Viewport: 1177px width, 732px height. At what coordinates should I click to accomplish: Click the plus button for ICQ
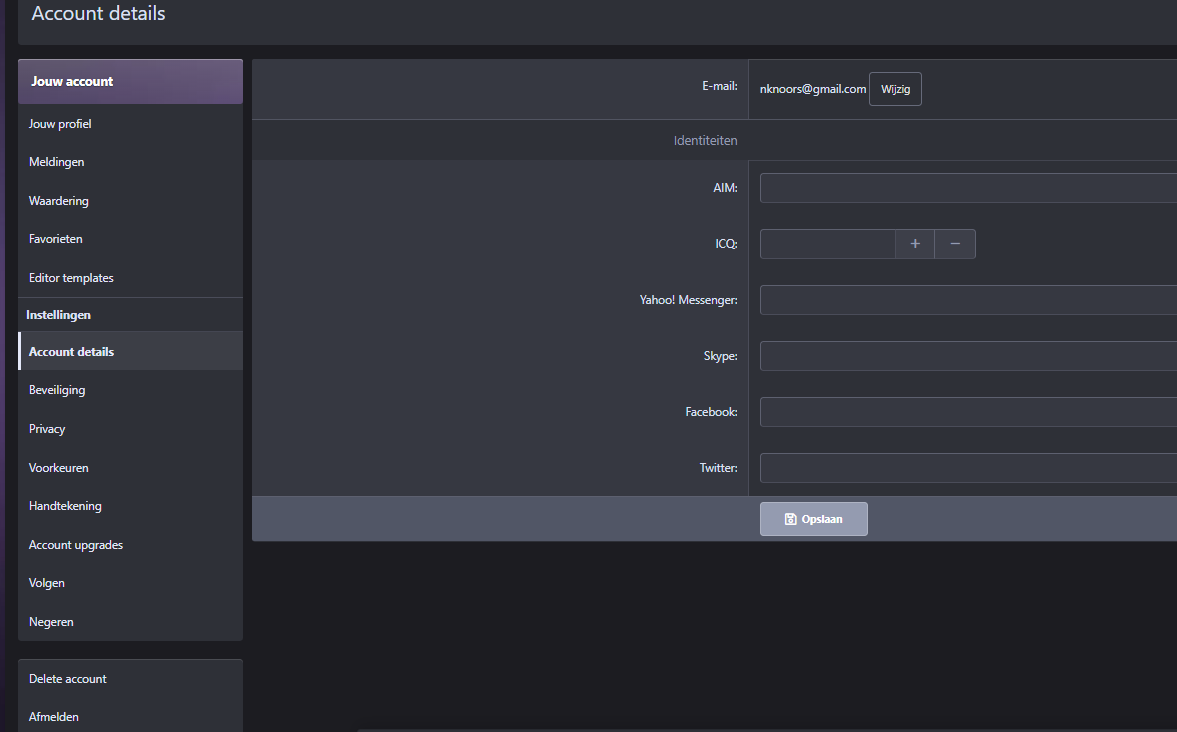(914, 244)
